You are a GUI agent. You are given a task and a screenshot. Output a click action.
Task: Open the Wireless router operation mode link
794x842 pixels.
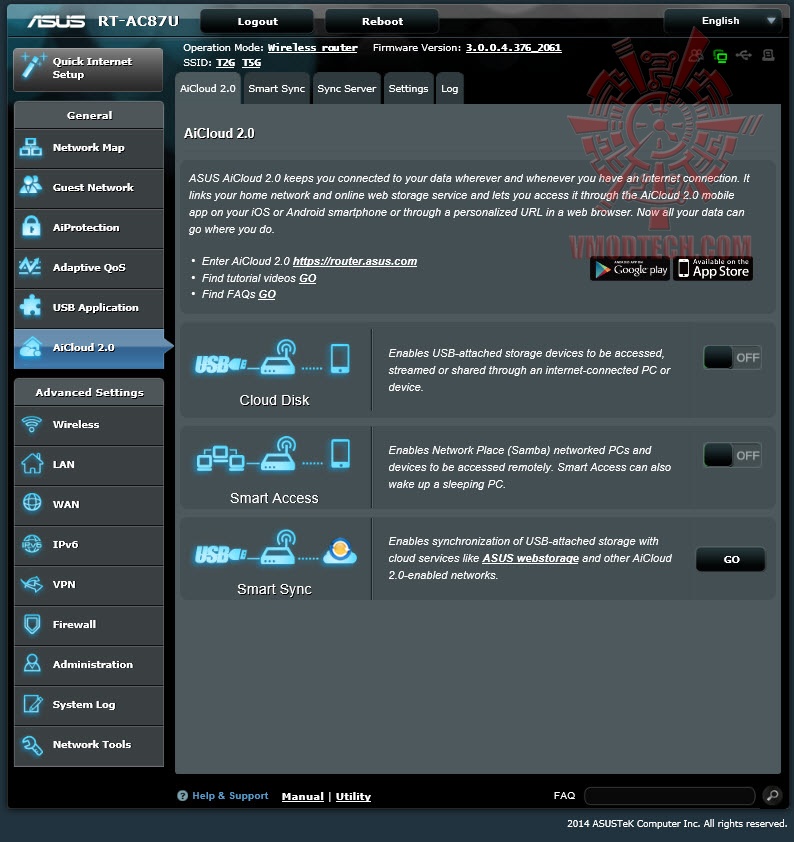[312, 48]
